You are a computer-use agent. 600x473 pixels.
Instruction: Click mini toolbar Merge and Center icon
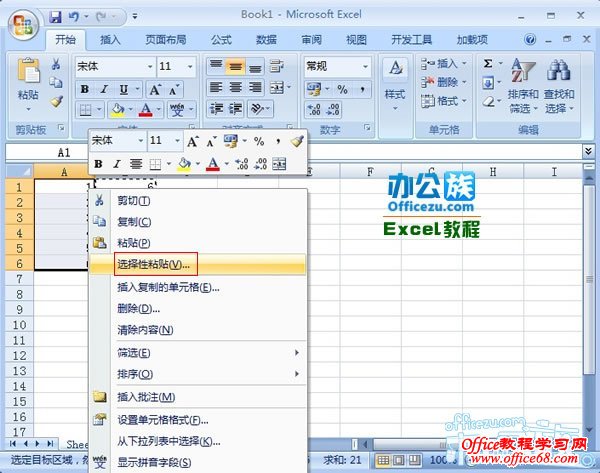tap(279, 164)
